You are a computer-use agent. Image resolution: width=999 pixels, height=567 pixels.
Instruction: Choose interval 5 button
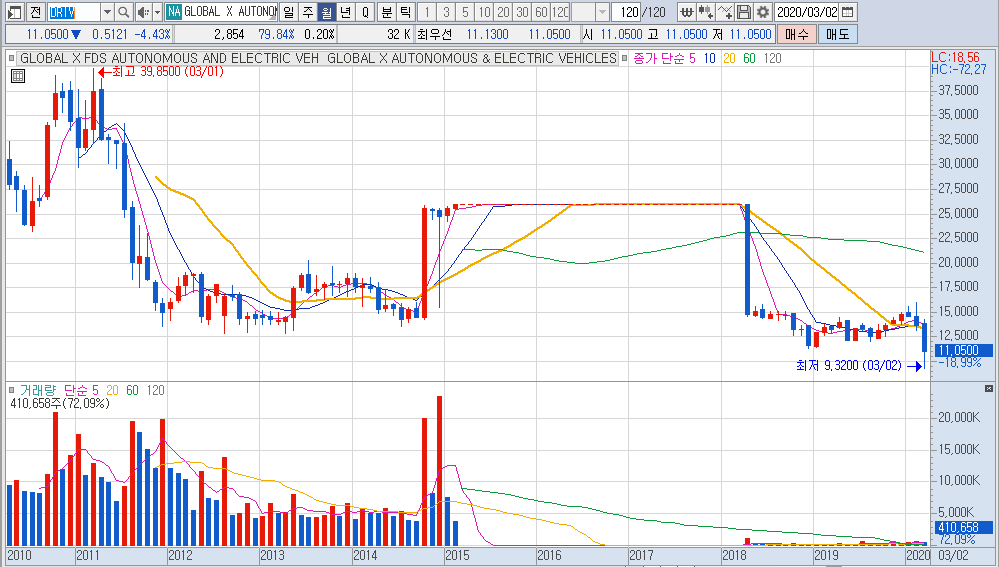tap(465, 11)
